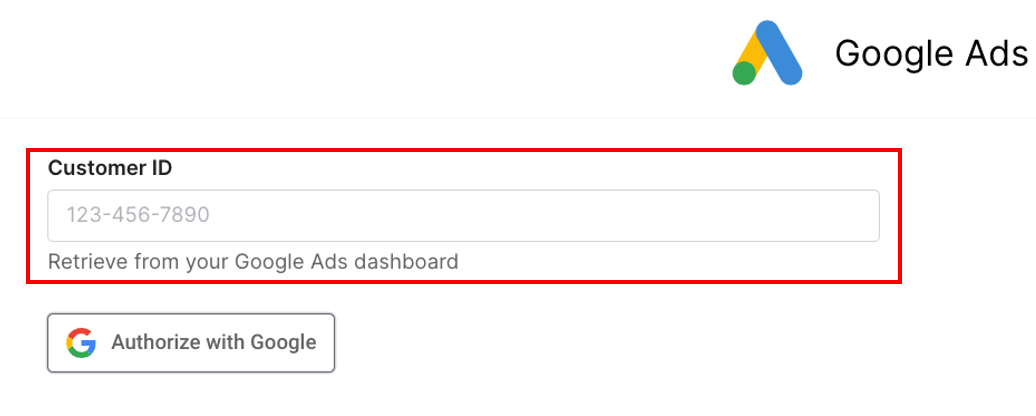Select the multicolor G logo in button
This screenshot has height=416, width=1036.
pyautogui.click(x=81, y=343)
